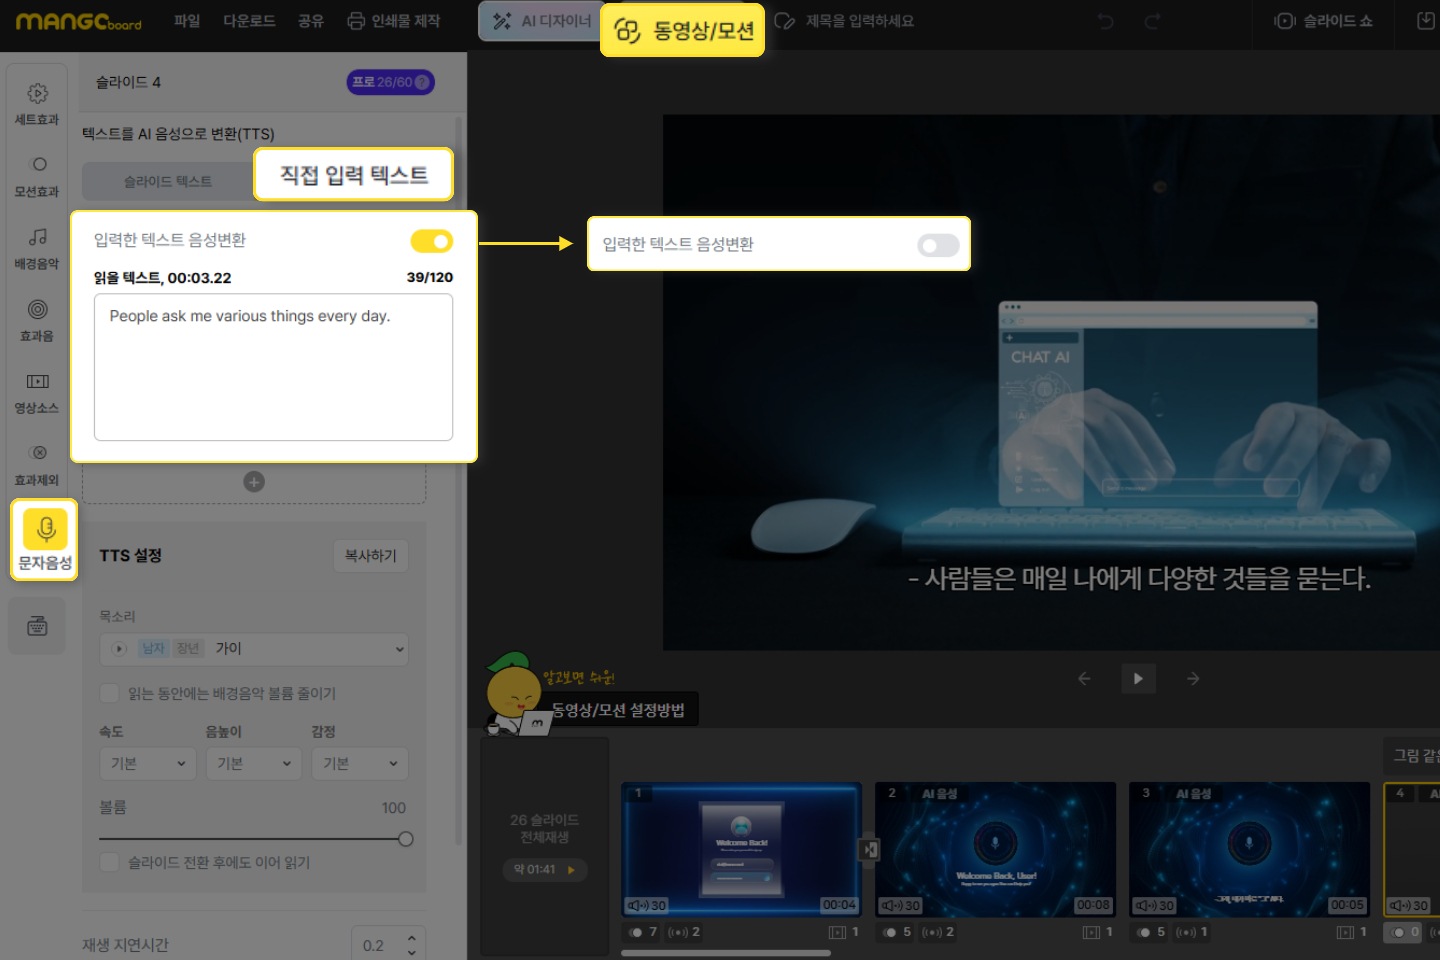Open the 감정 emotion dropdown
1440x960 pixels.
(359, 764)
